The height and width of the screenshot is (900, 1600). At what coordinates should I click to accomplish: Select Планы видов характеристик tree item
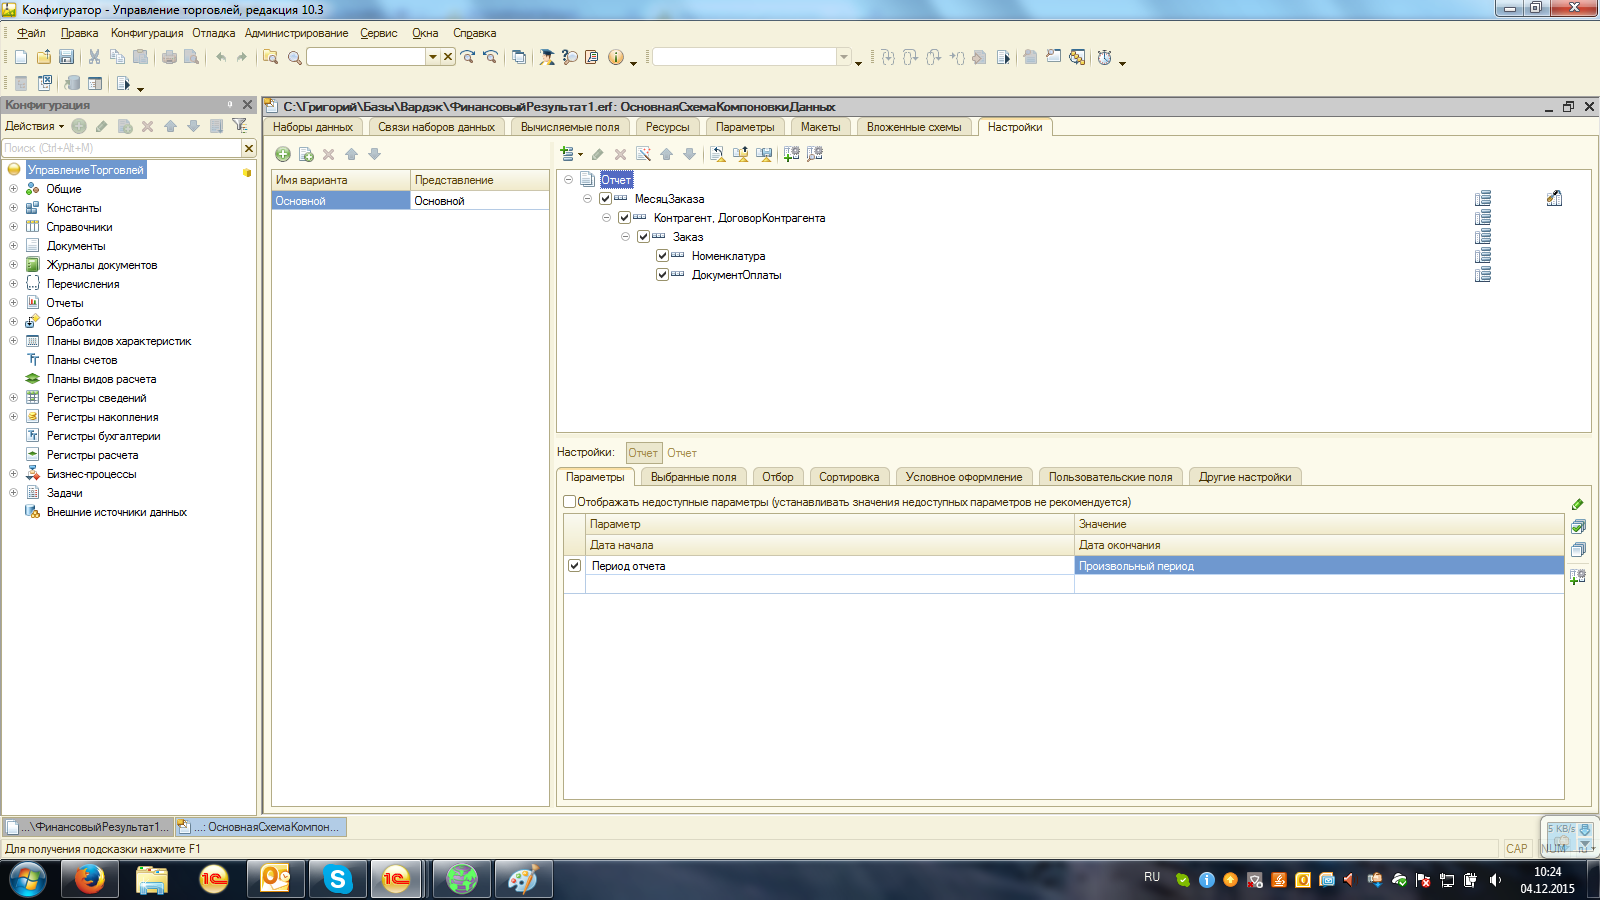[118, 341]
